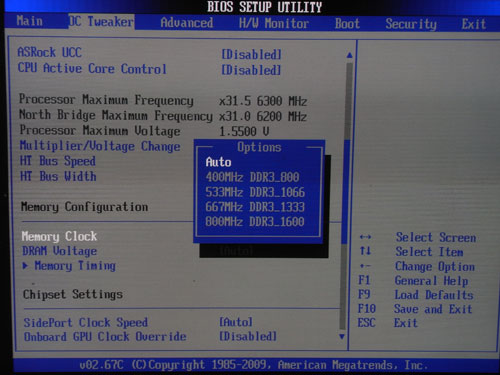500x375 pixels.
Task: Toggle Onboard GPU Clock Override Disabled value
Action: pyautogui.click(x=248, y=336)
